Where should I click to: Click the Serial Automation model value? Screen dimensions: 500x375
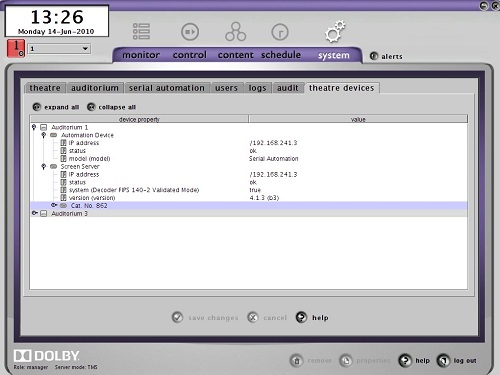point(274,159)
